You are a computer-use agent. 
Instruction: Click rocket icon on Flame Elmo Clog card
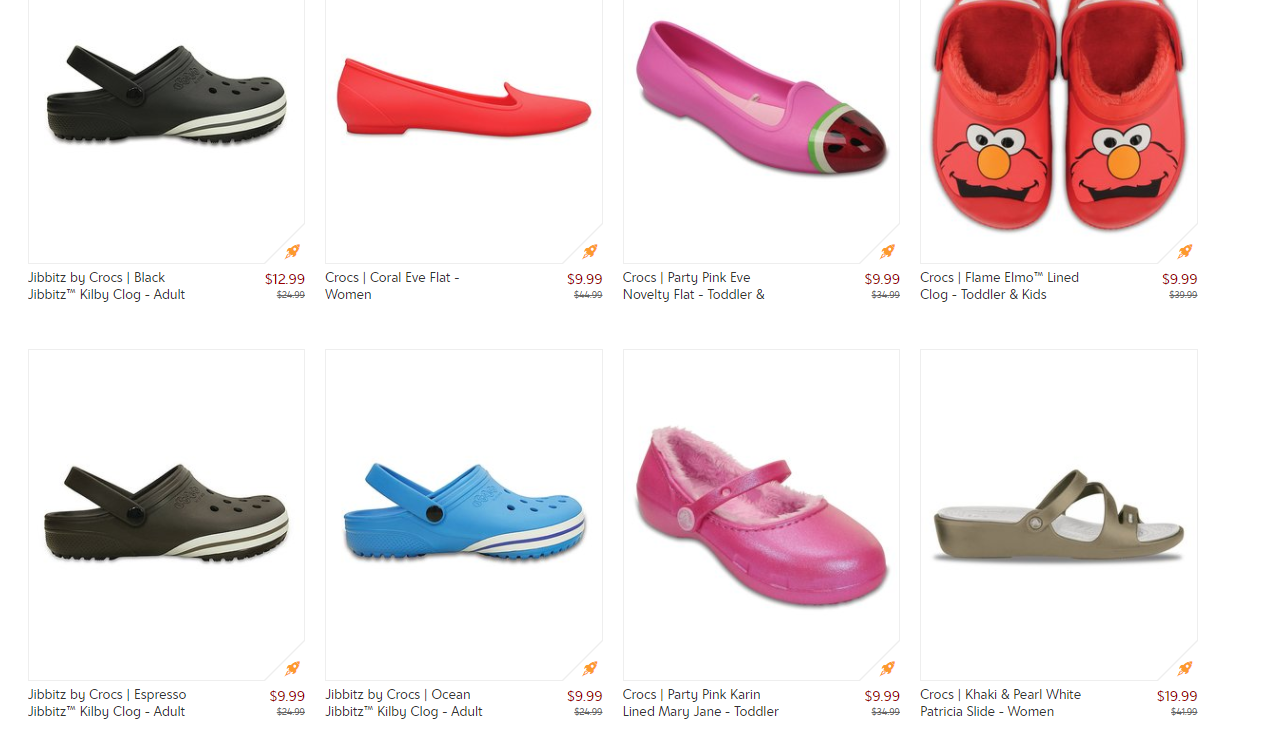pyautogui.click(x=1185, y=251)
